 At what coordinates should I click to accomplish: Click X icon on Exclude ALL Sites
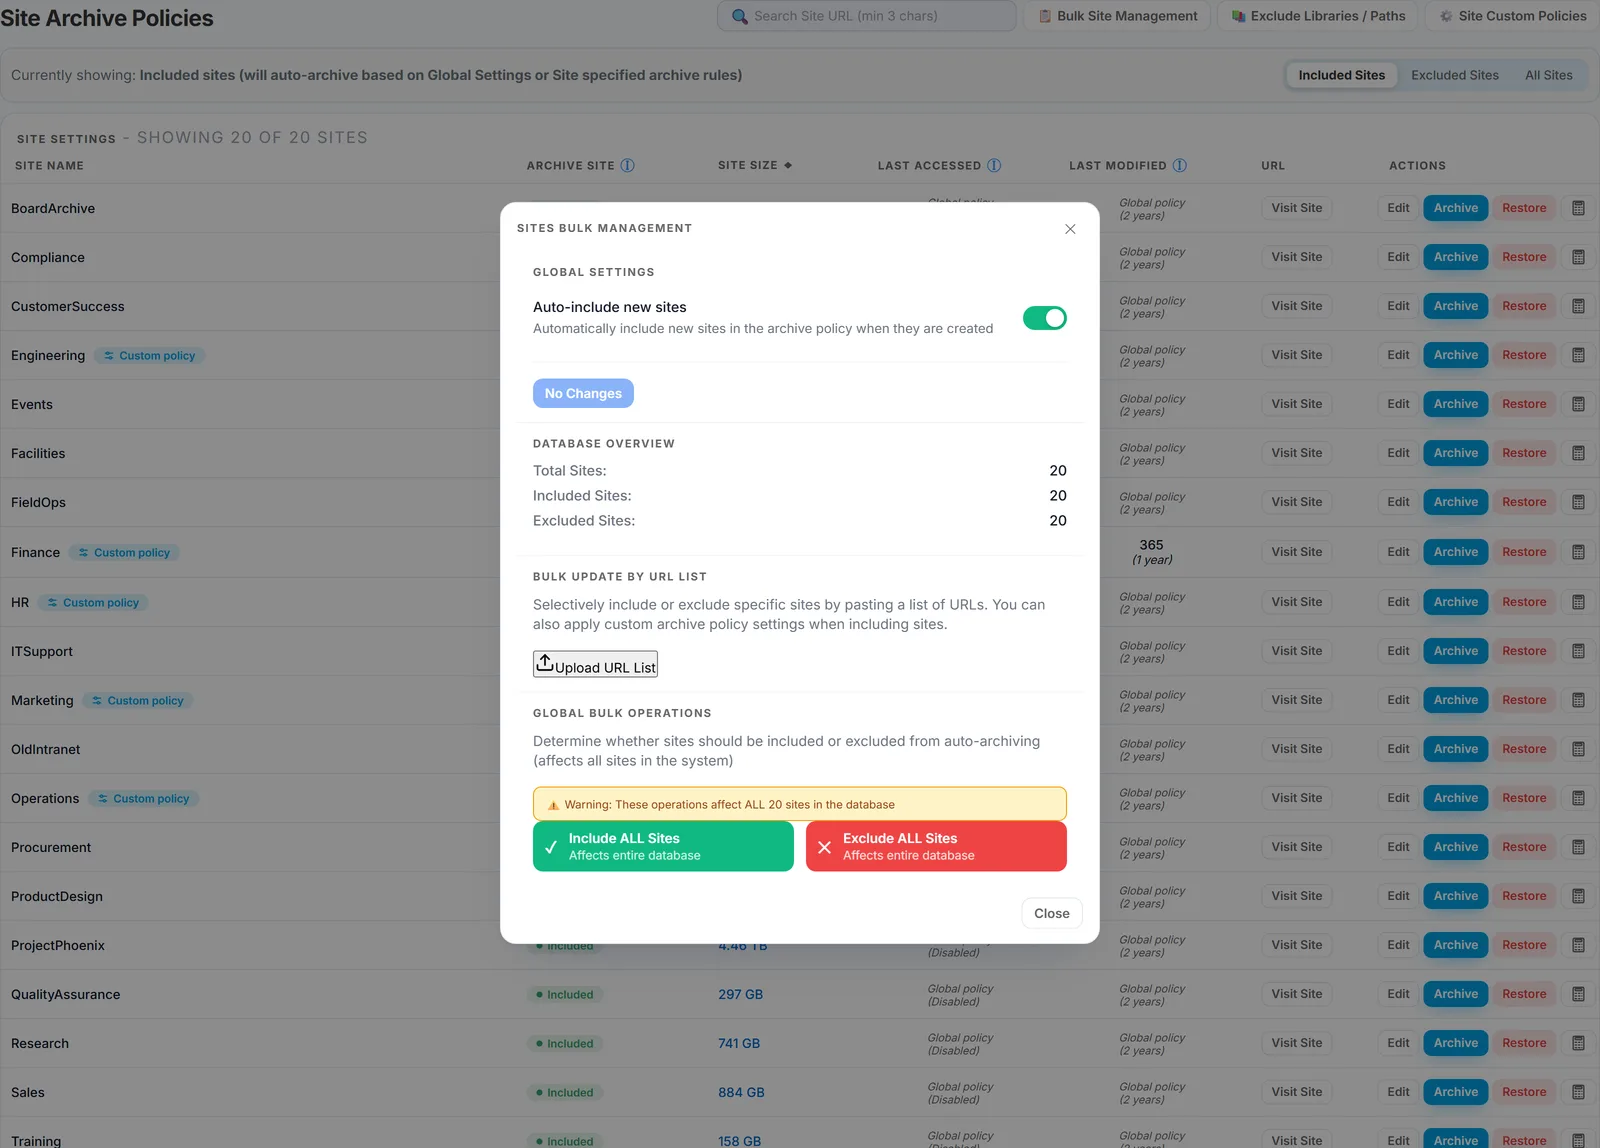coord(824,847)
